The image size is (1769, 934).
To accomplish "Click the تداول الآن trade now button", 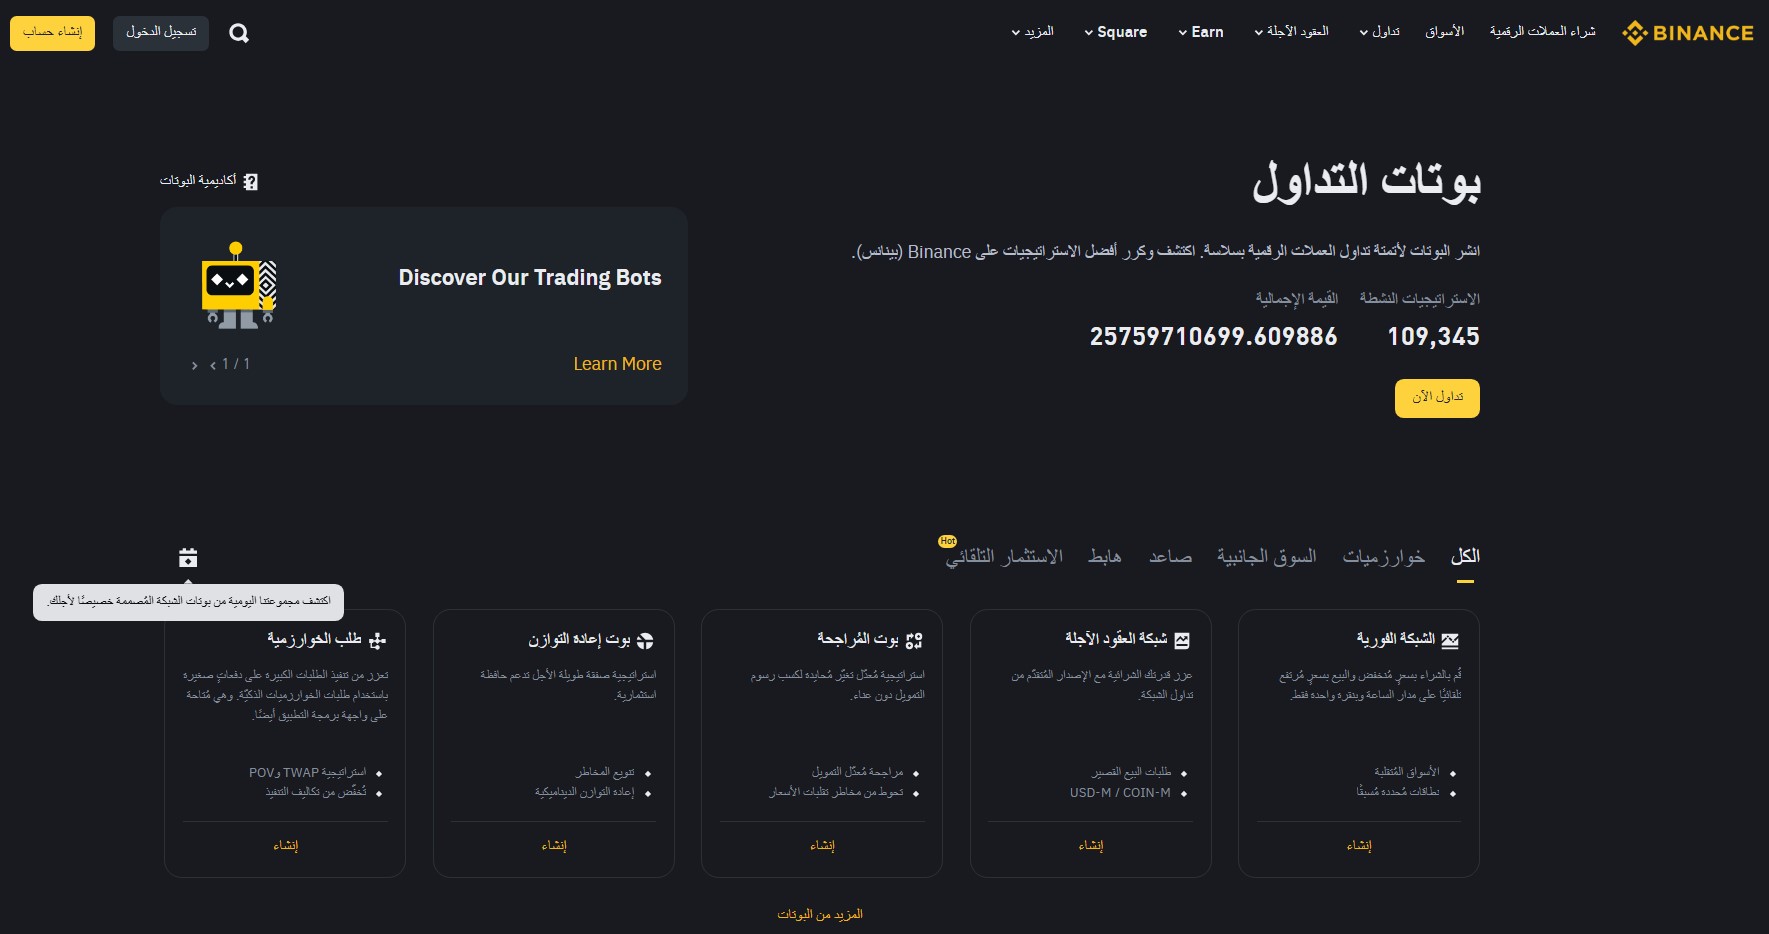I will coord(1437,398).
